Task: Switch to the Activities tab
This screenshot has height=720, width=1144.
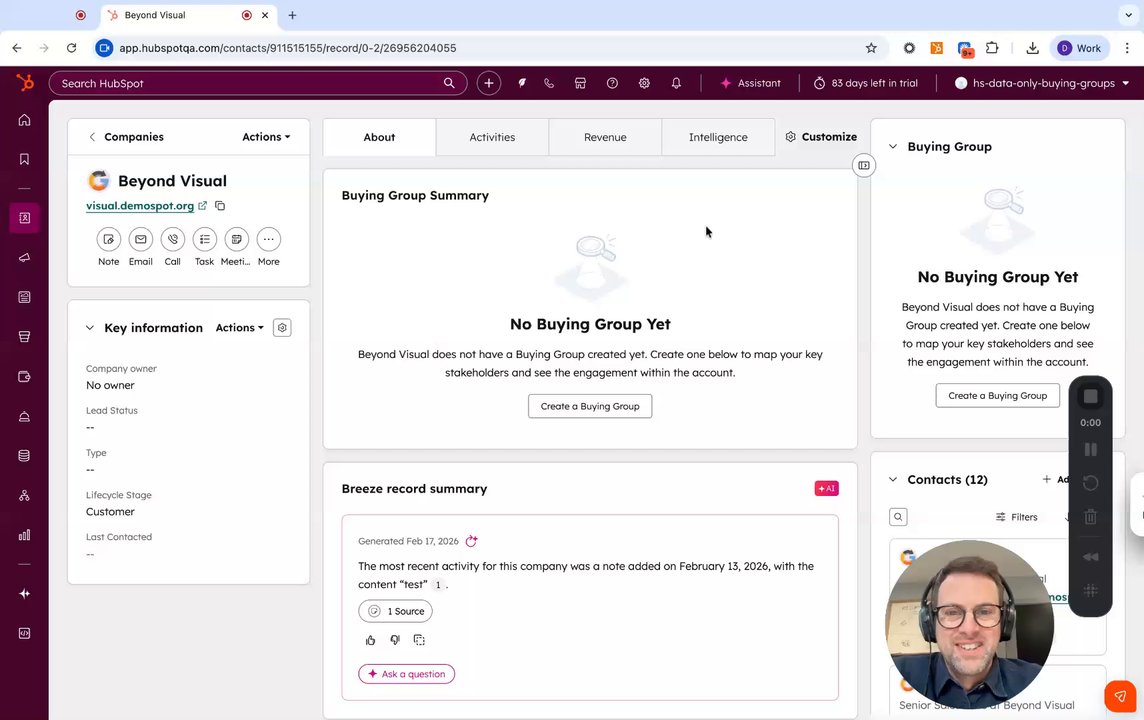Action: coord(492,137)
